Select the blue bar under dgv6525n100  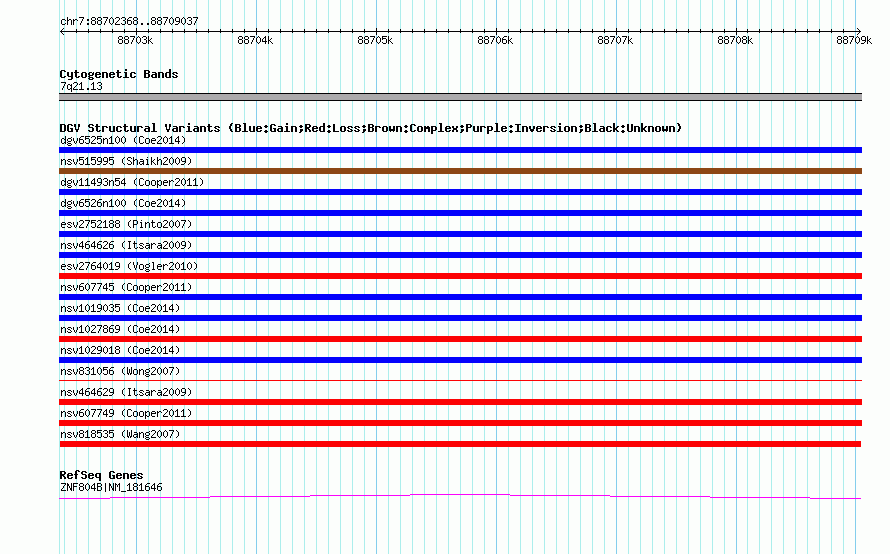pyautogui.click(x=460, y=150)
